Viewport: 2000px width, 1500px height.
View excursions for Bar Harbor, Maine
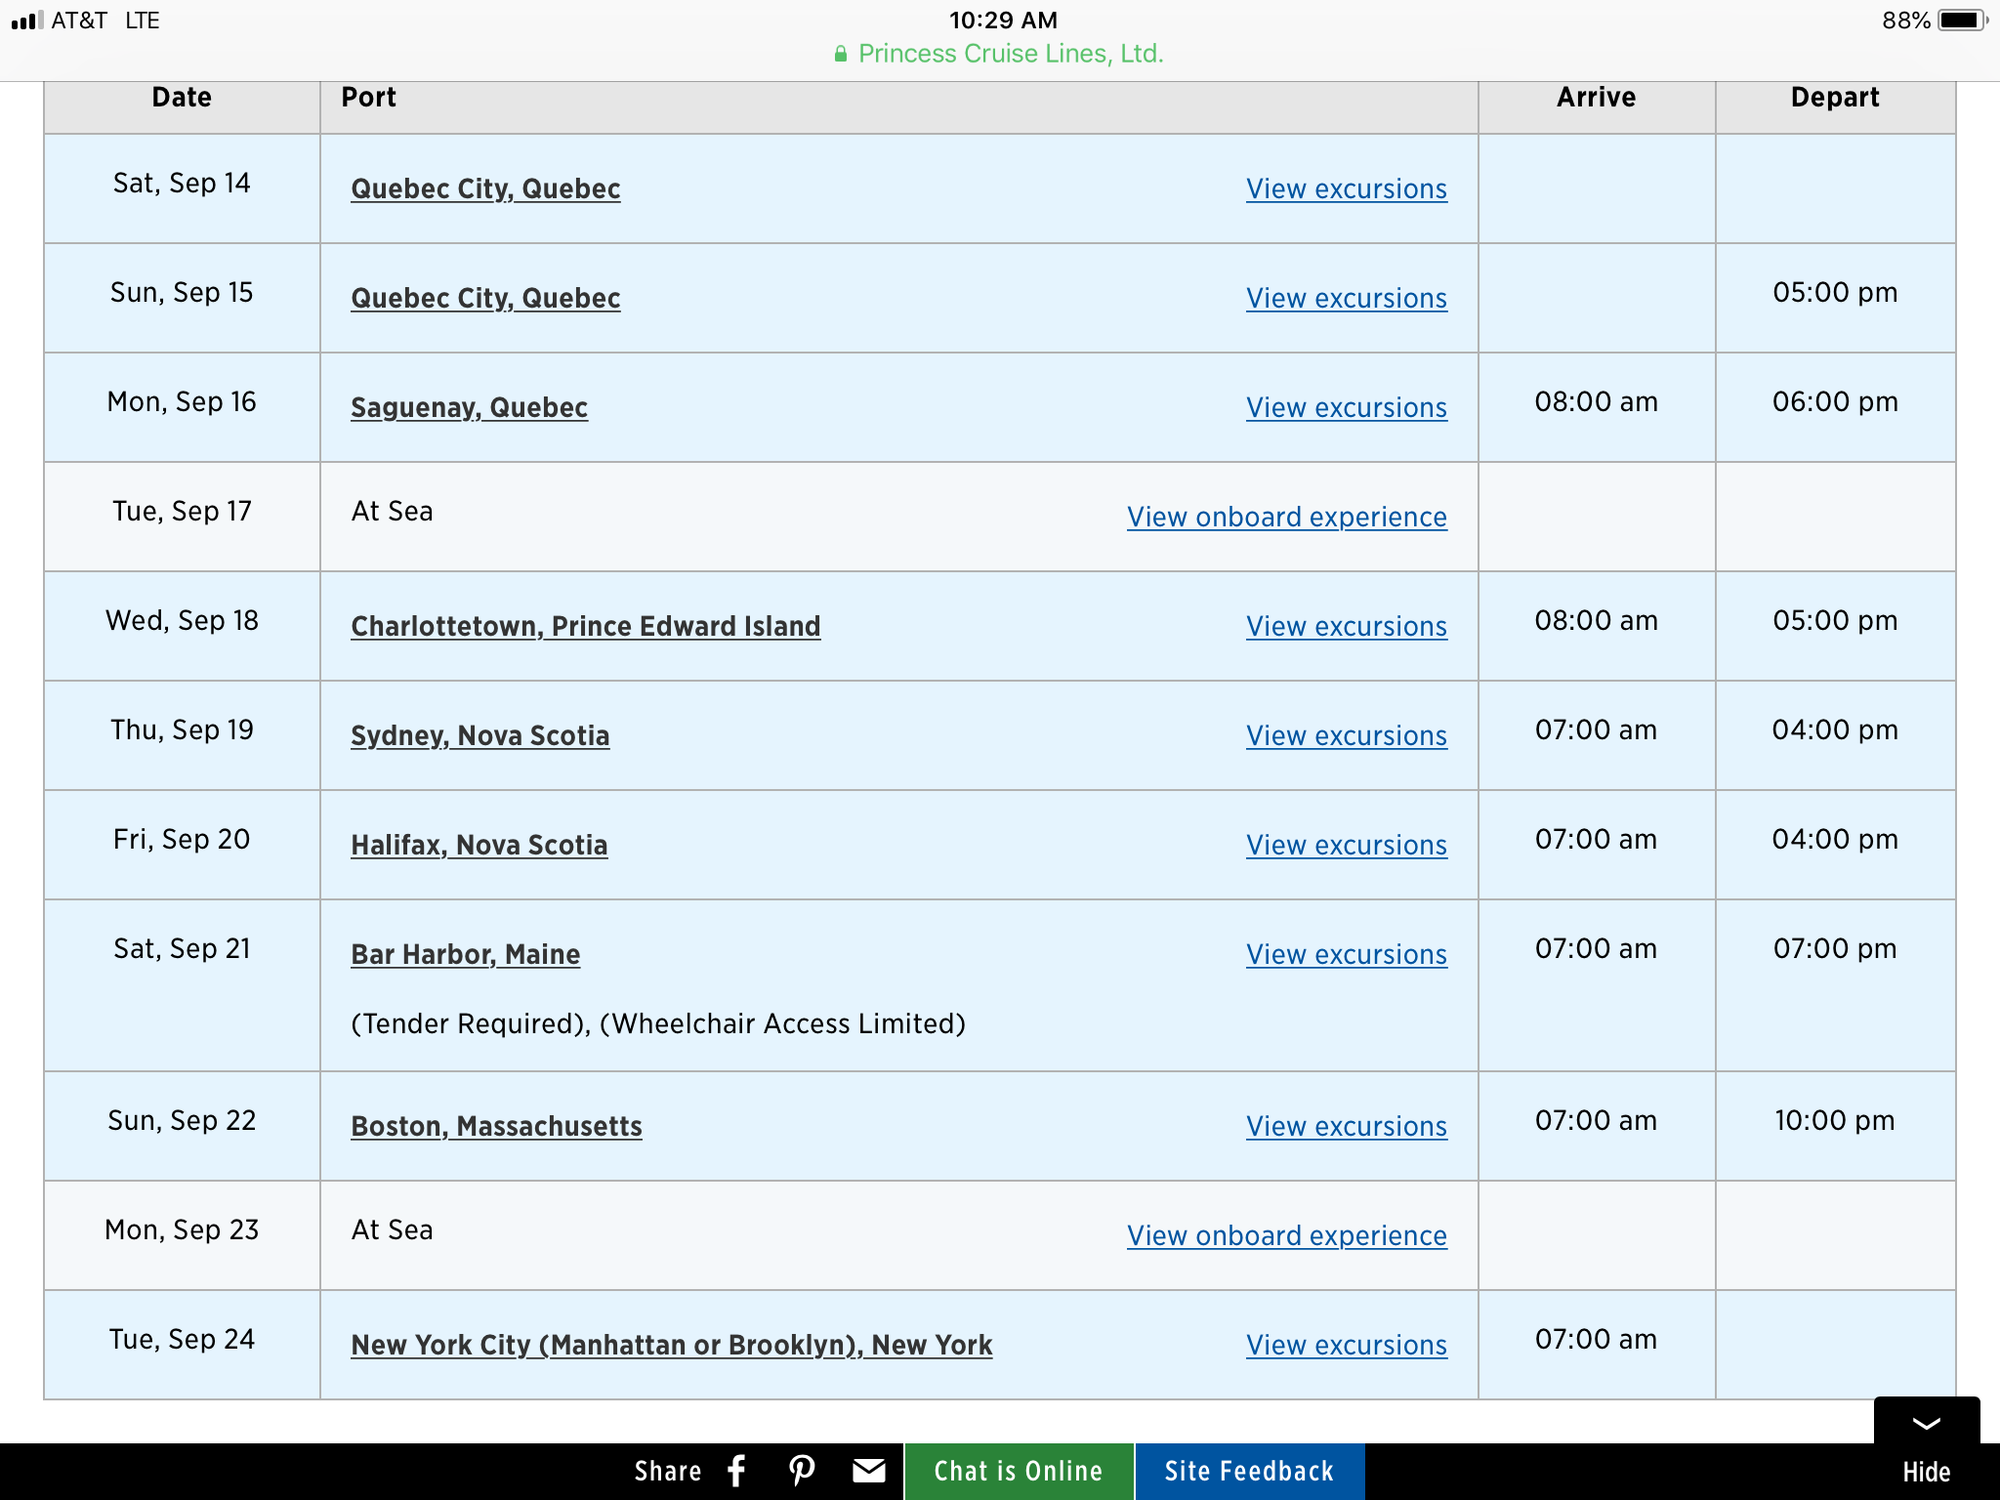coord(1346,955)
